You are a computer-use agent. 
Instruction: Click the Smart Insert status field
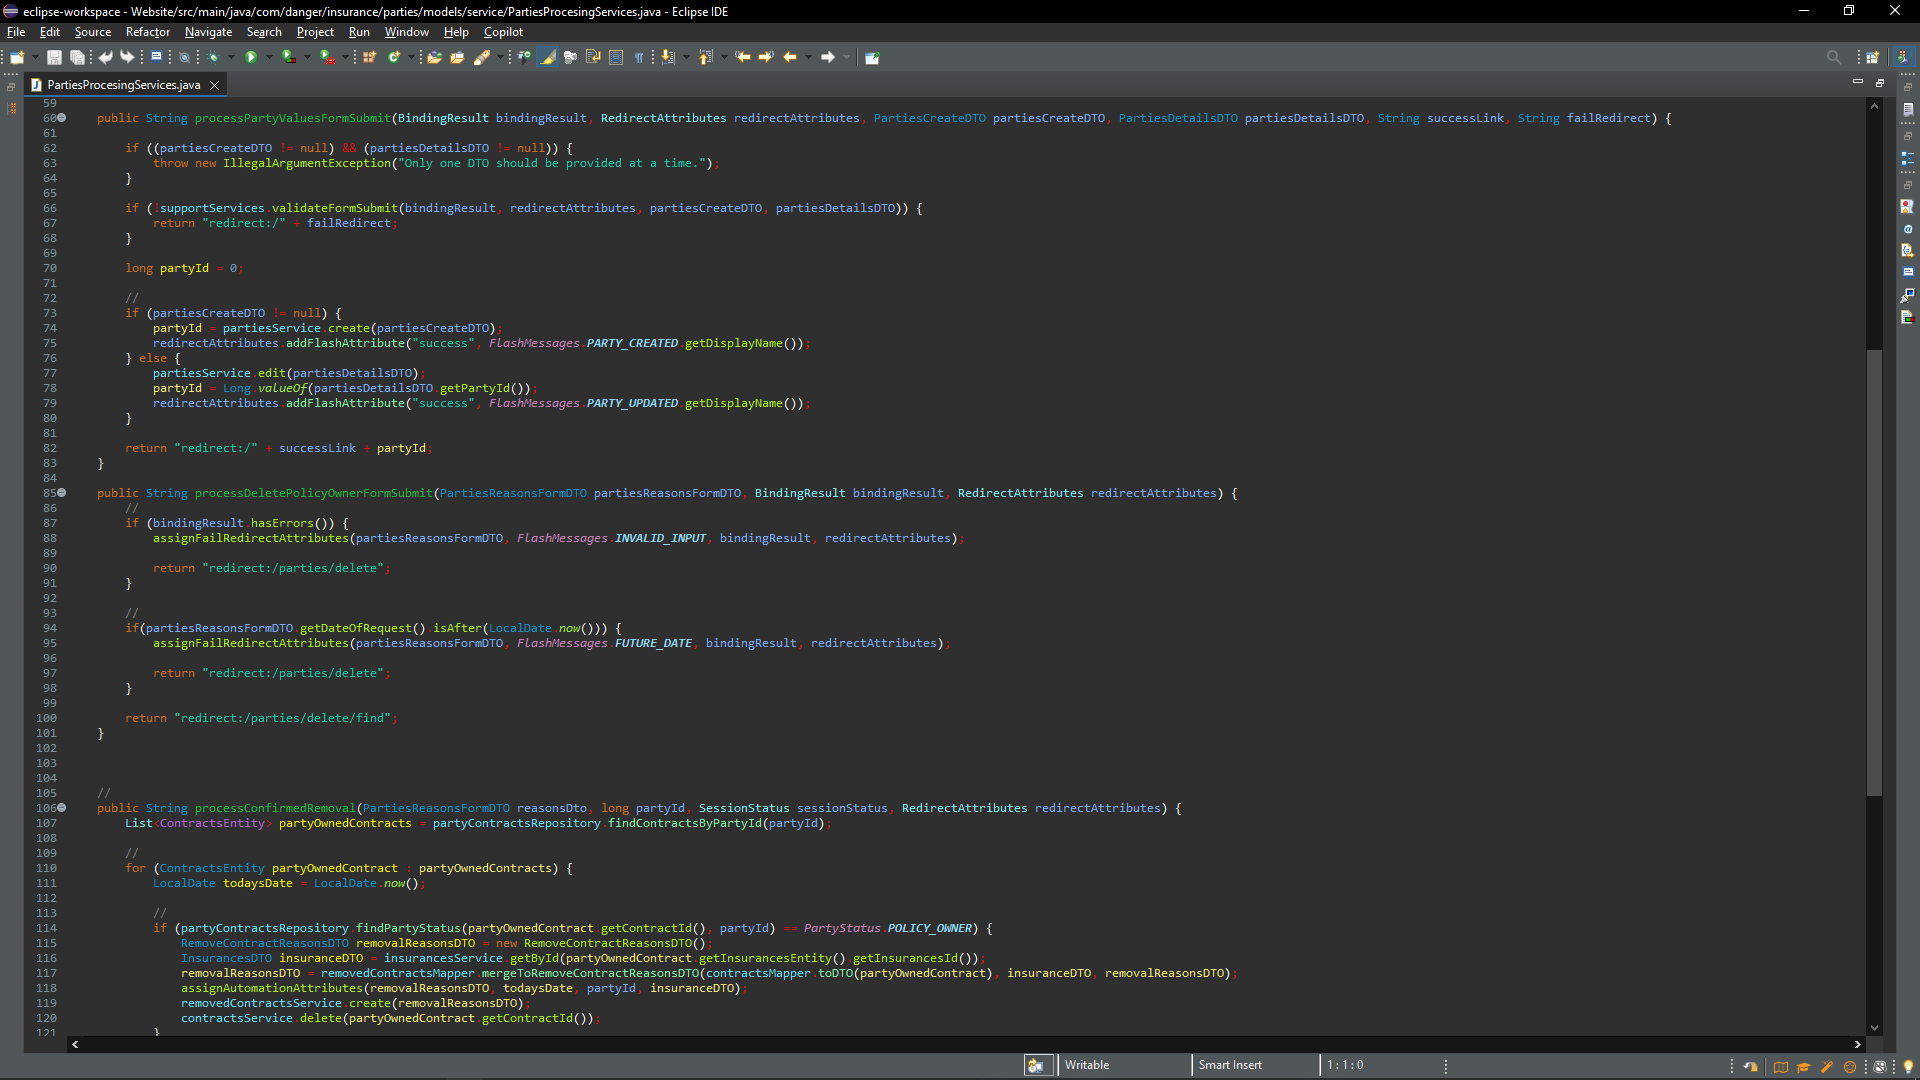click(x=1230, y=1065)
